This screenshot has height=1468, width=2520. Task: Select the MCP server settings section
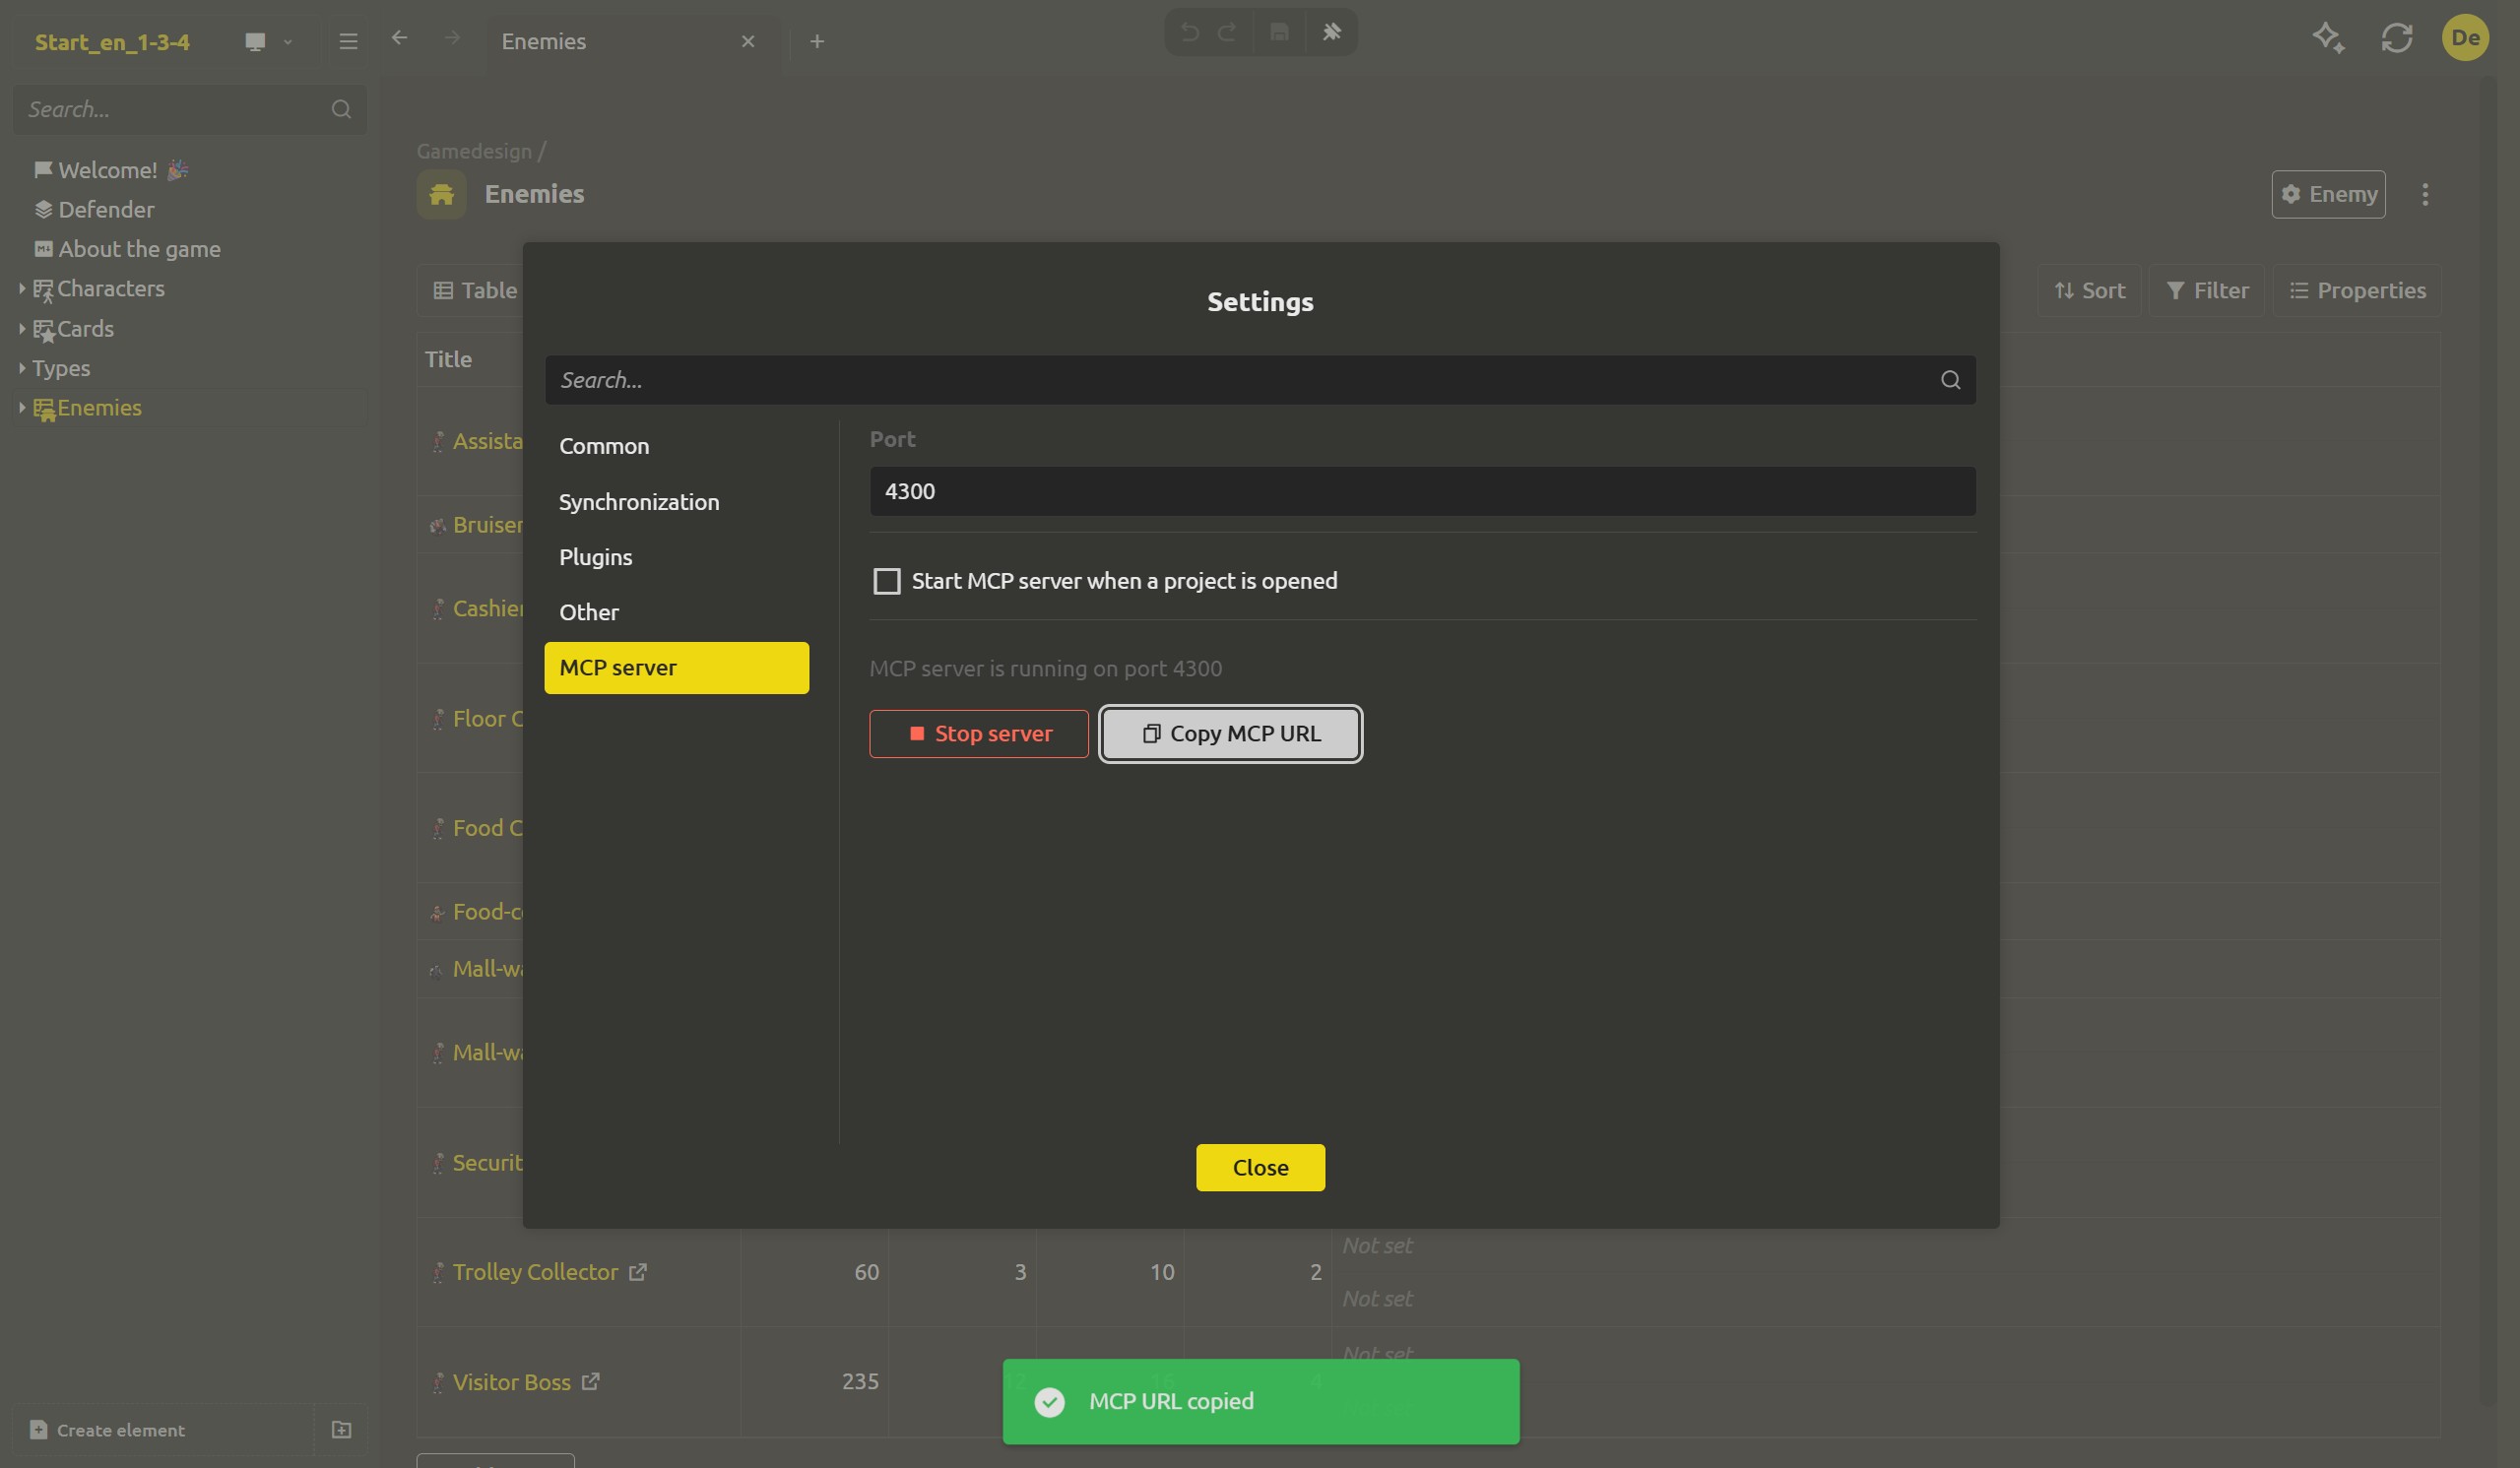pyautogui.click(x=676, y=667)
